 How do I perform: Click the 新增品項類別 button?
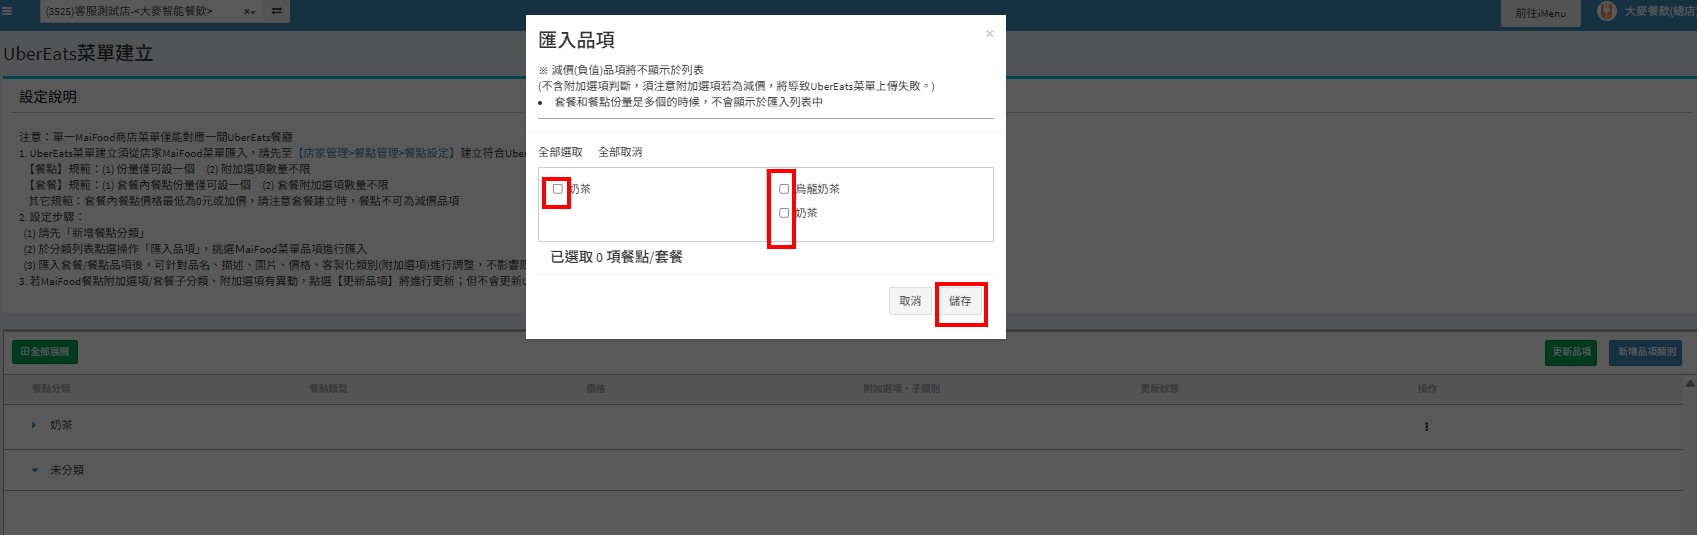[x=1647, y=352]
